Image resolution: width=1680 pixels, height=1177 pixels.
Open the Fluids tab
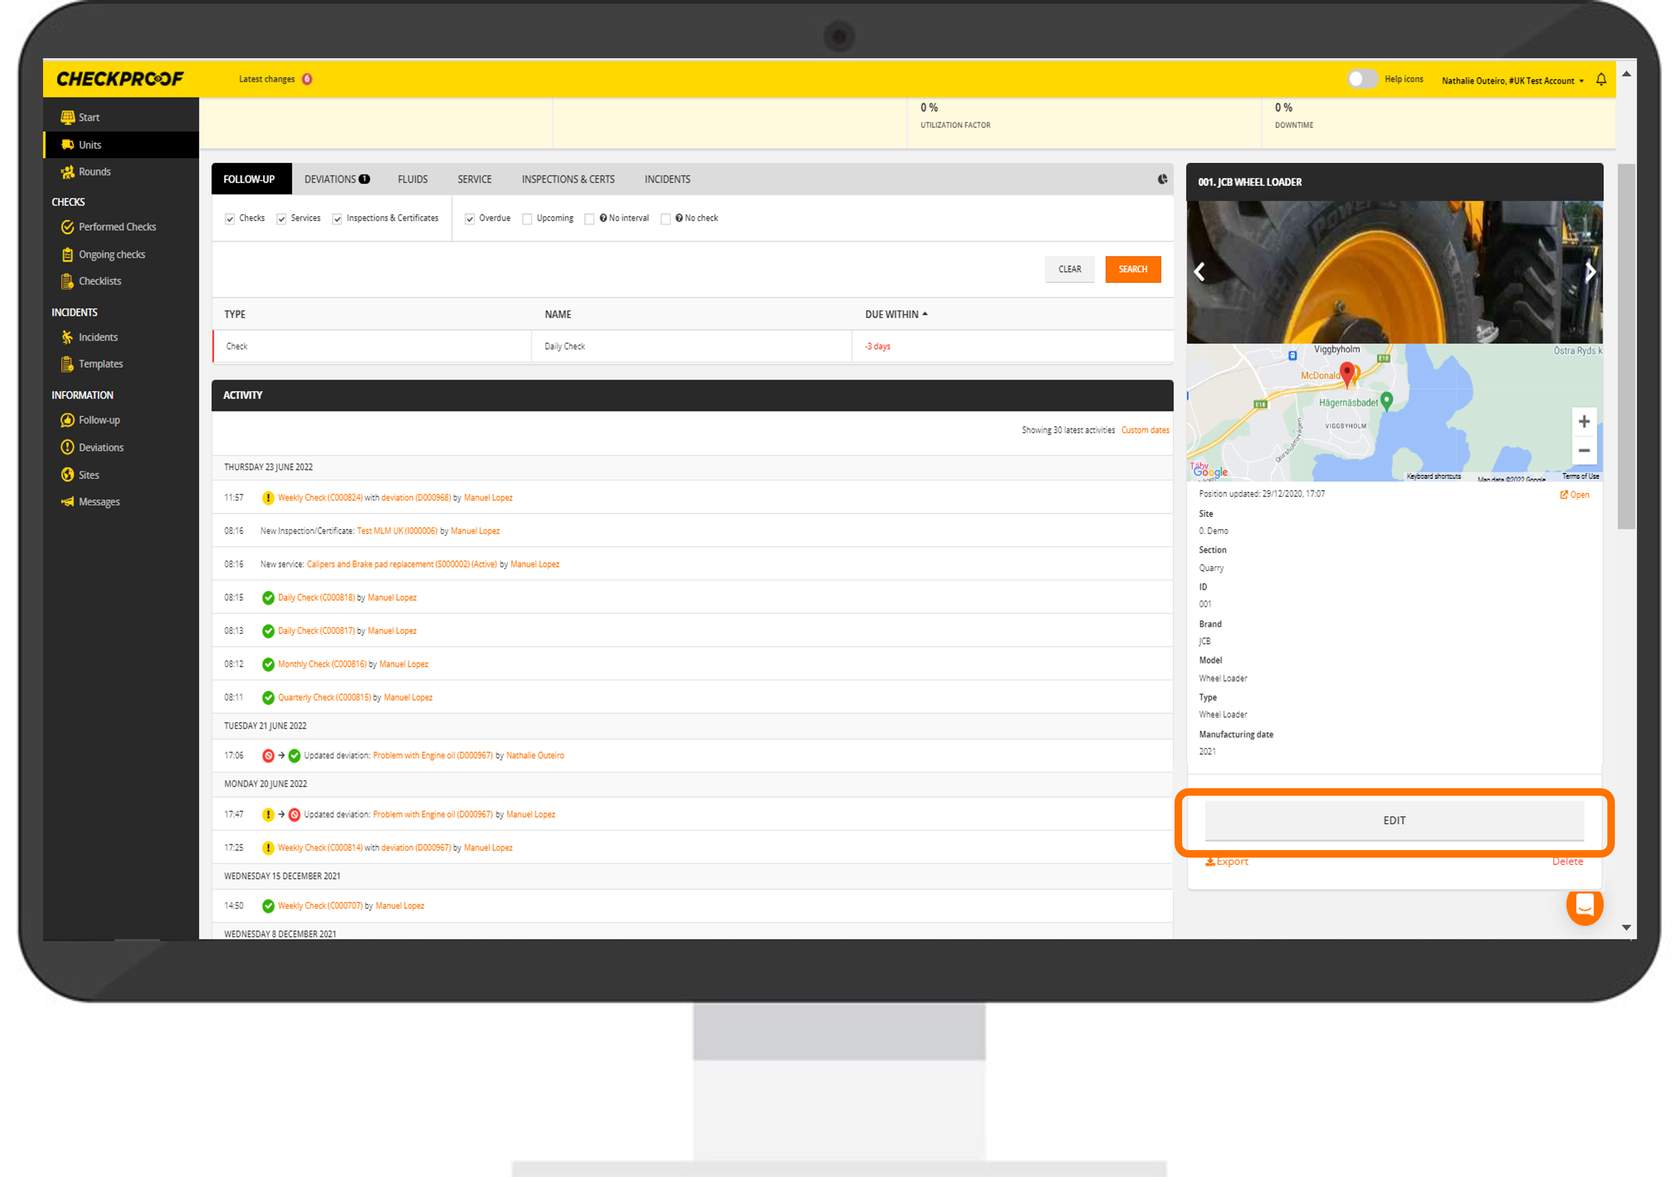click(x=412, y=180)
